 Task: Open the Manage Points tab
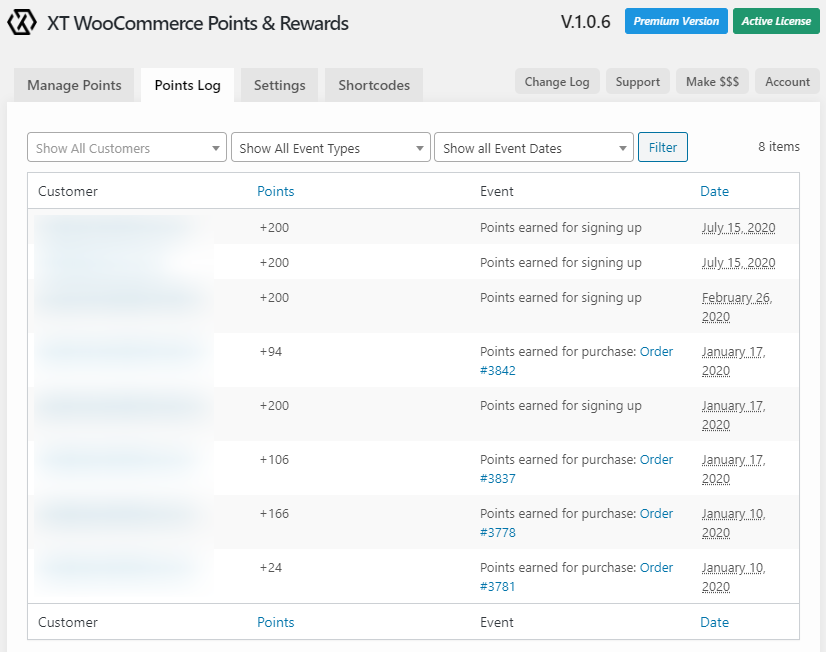74,85
